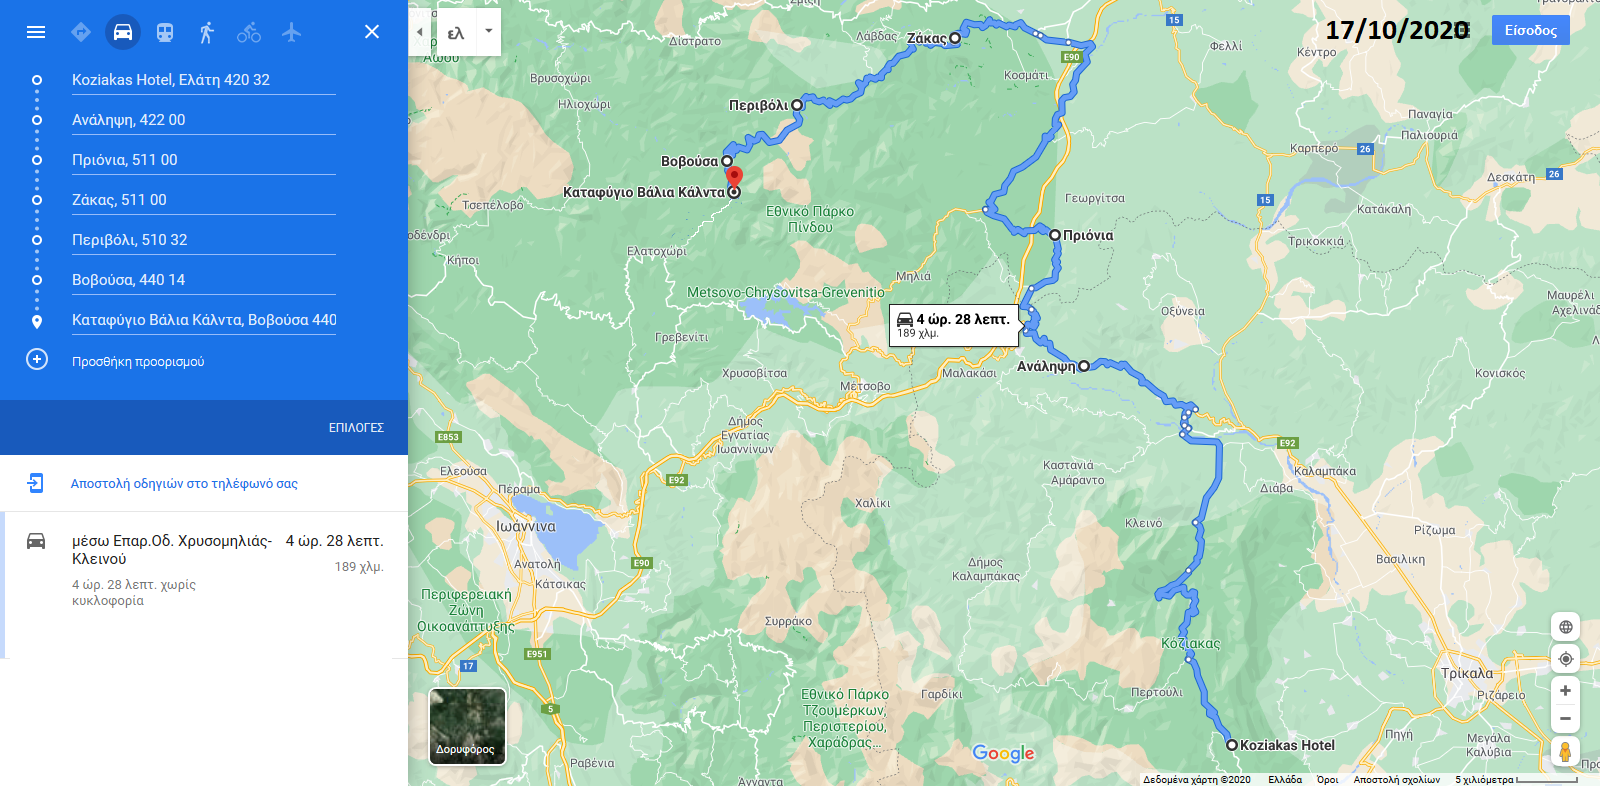This screenshot has height=786, width=1600.
Task: Select public transit travel mode
Action: tap(165, 32)
